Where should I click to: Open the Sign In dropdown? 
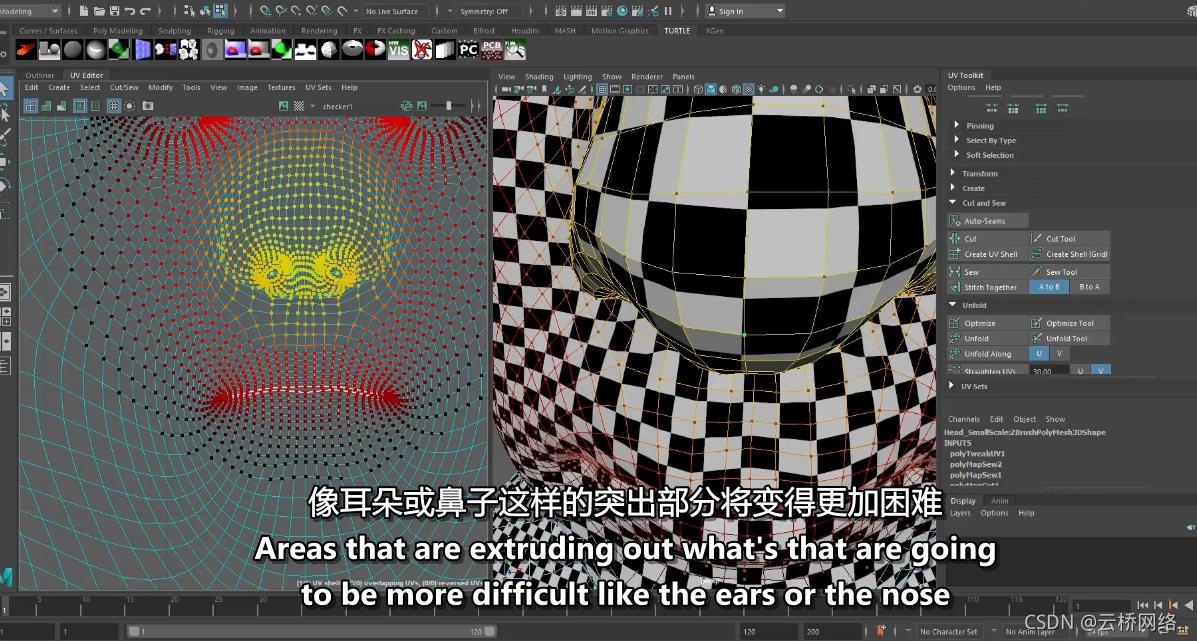744,11
